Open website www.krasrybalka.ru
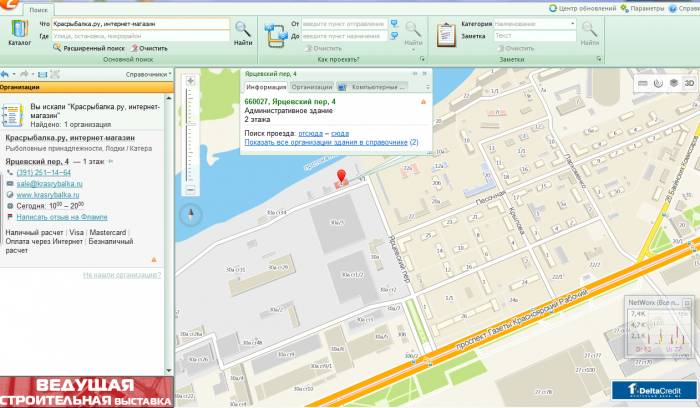The image size is (700, 408). 48,195
